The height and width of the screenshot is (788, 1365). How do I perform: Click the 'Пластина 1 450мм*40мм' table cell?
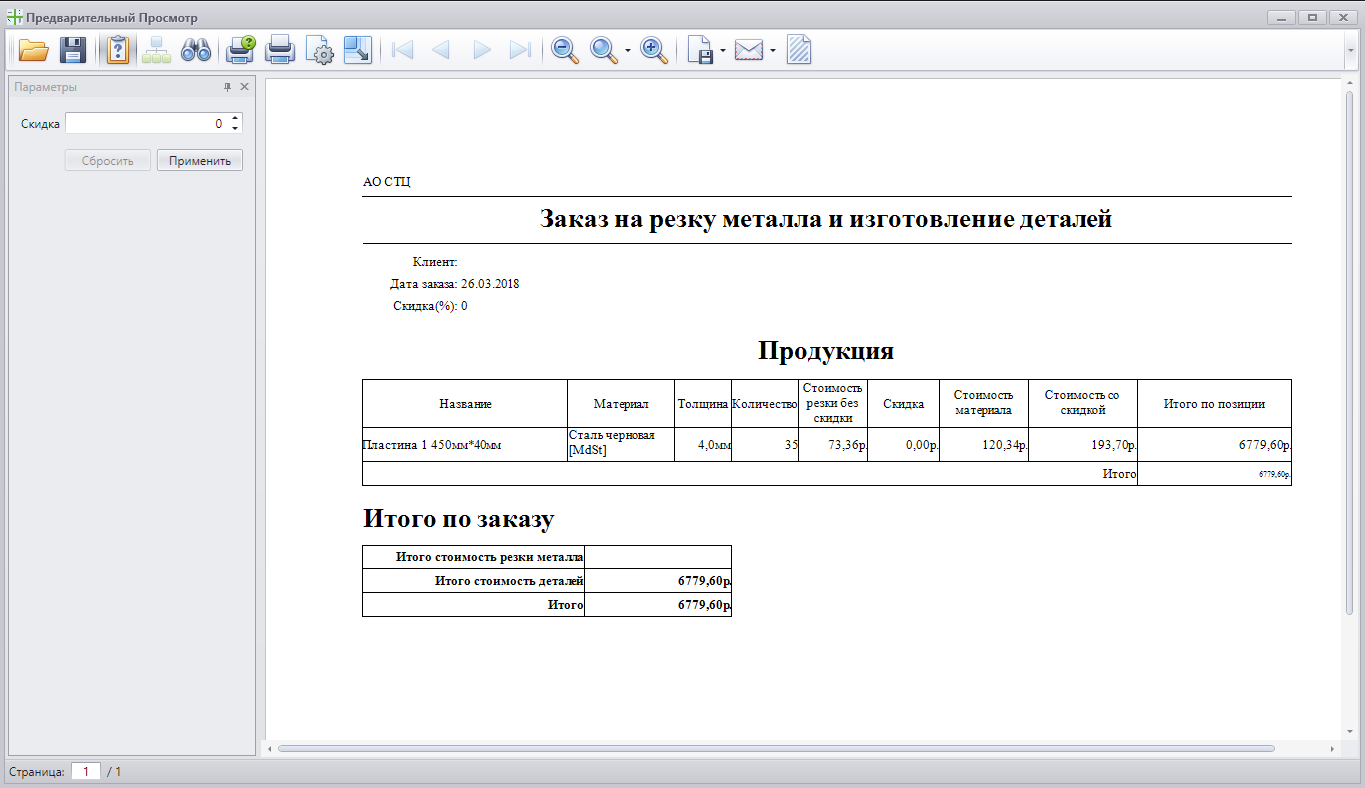tap(465, 445)
